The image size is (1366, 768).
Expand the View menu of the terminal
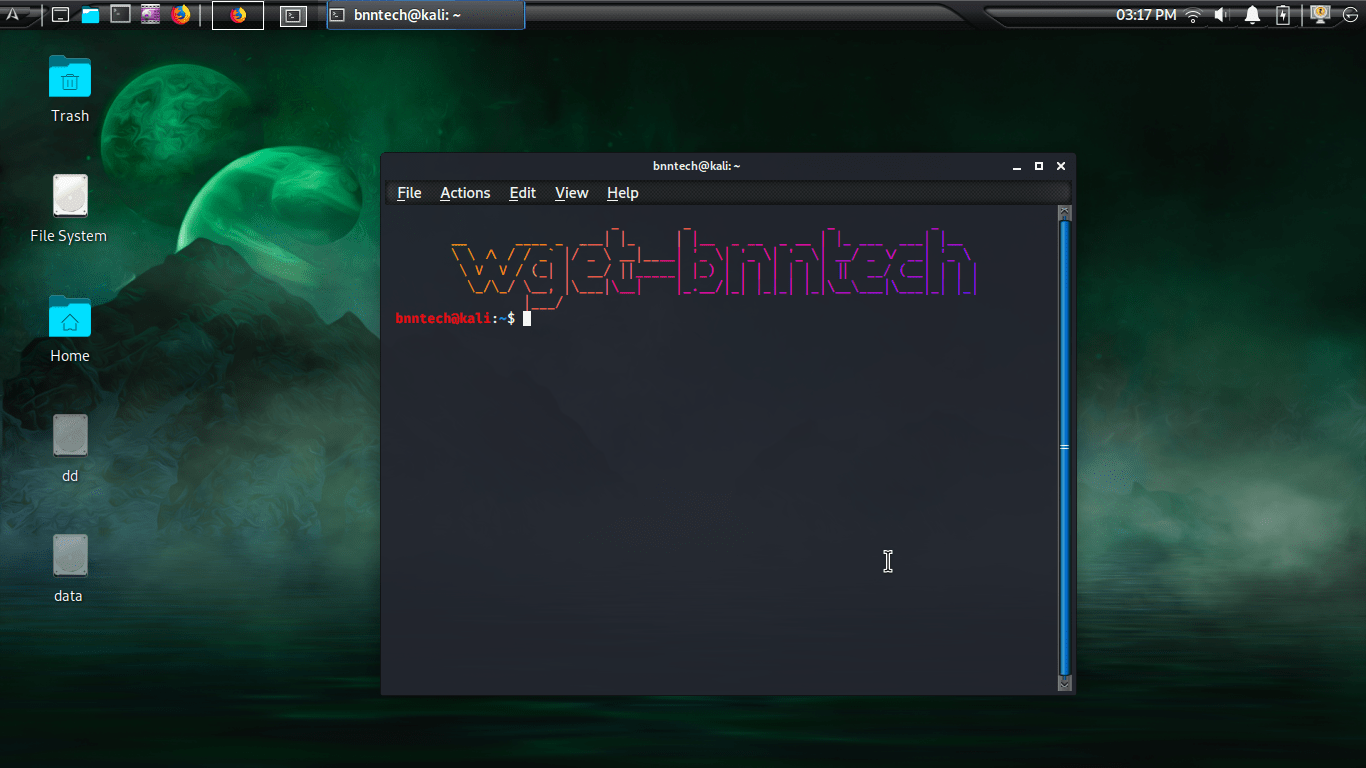571,192
